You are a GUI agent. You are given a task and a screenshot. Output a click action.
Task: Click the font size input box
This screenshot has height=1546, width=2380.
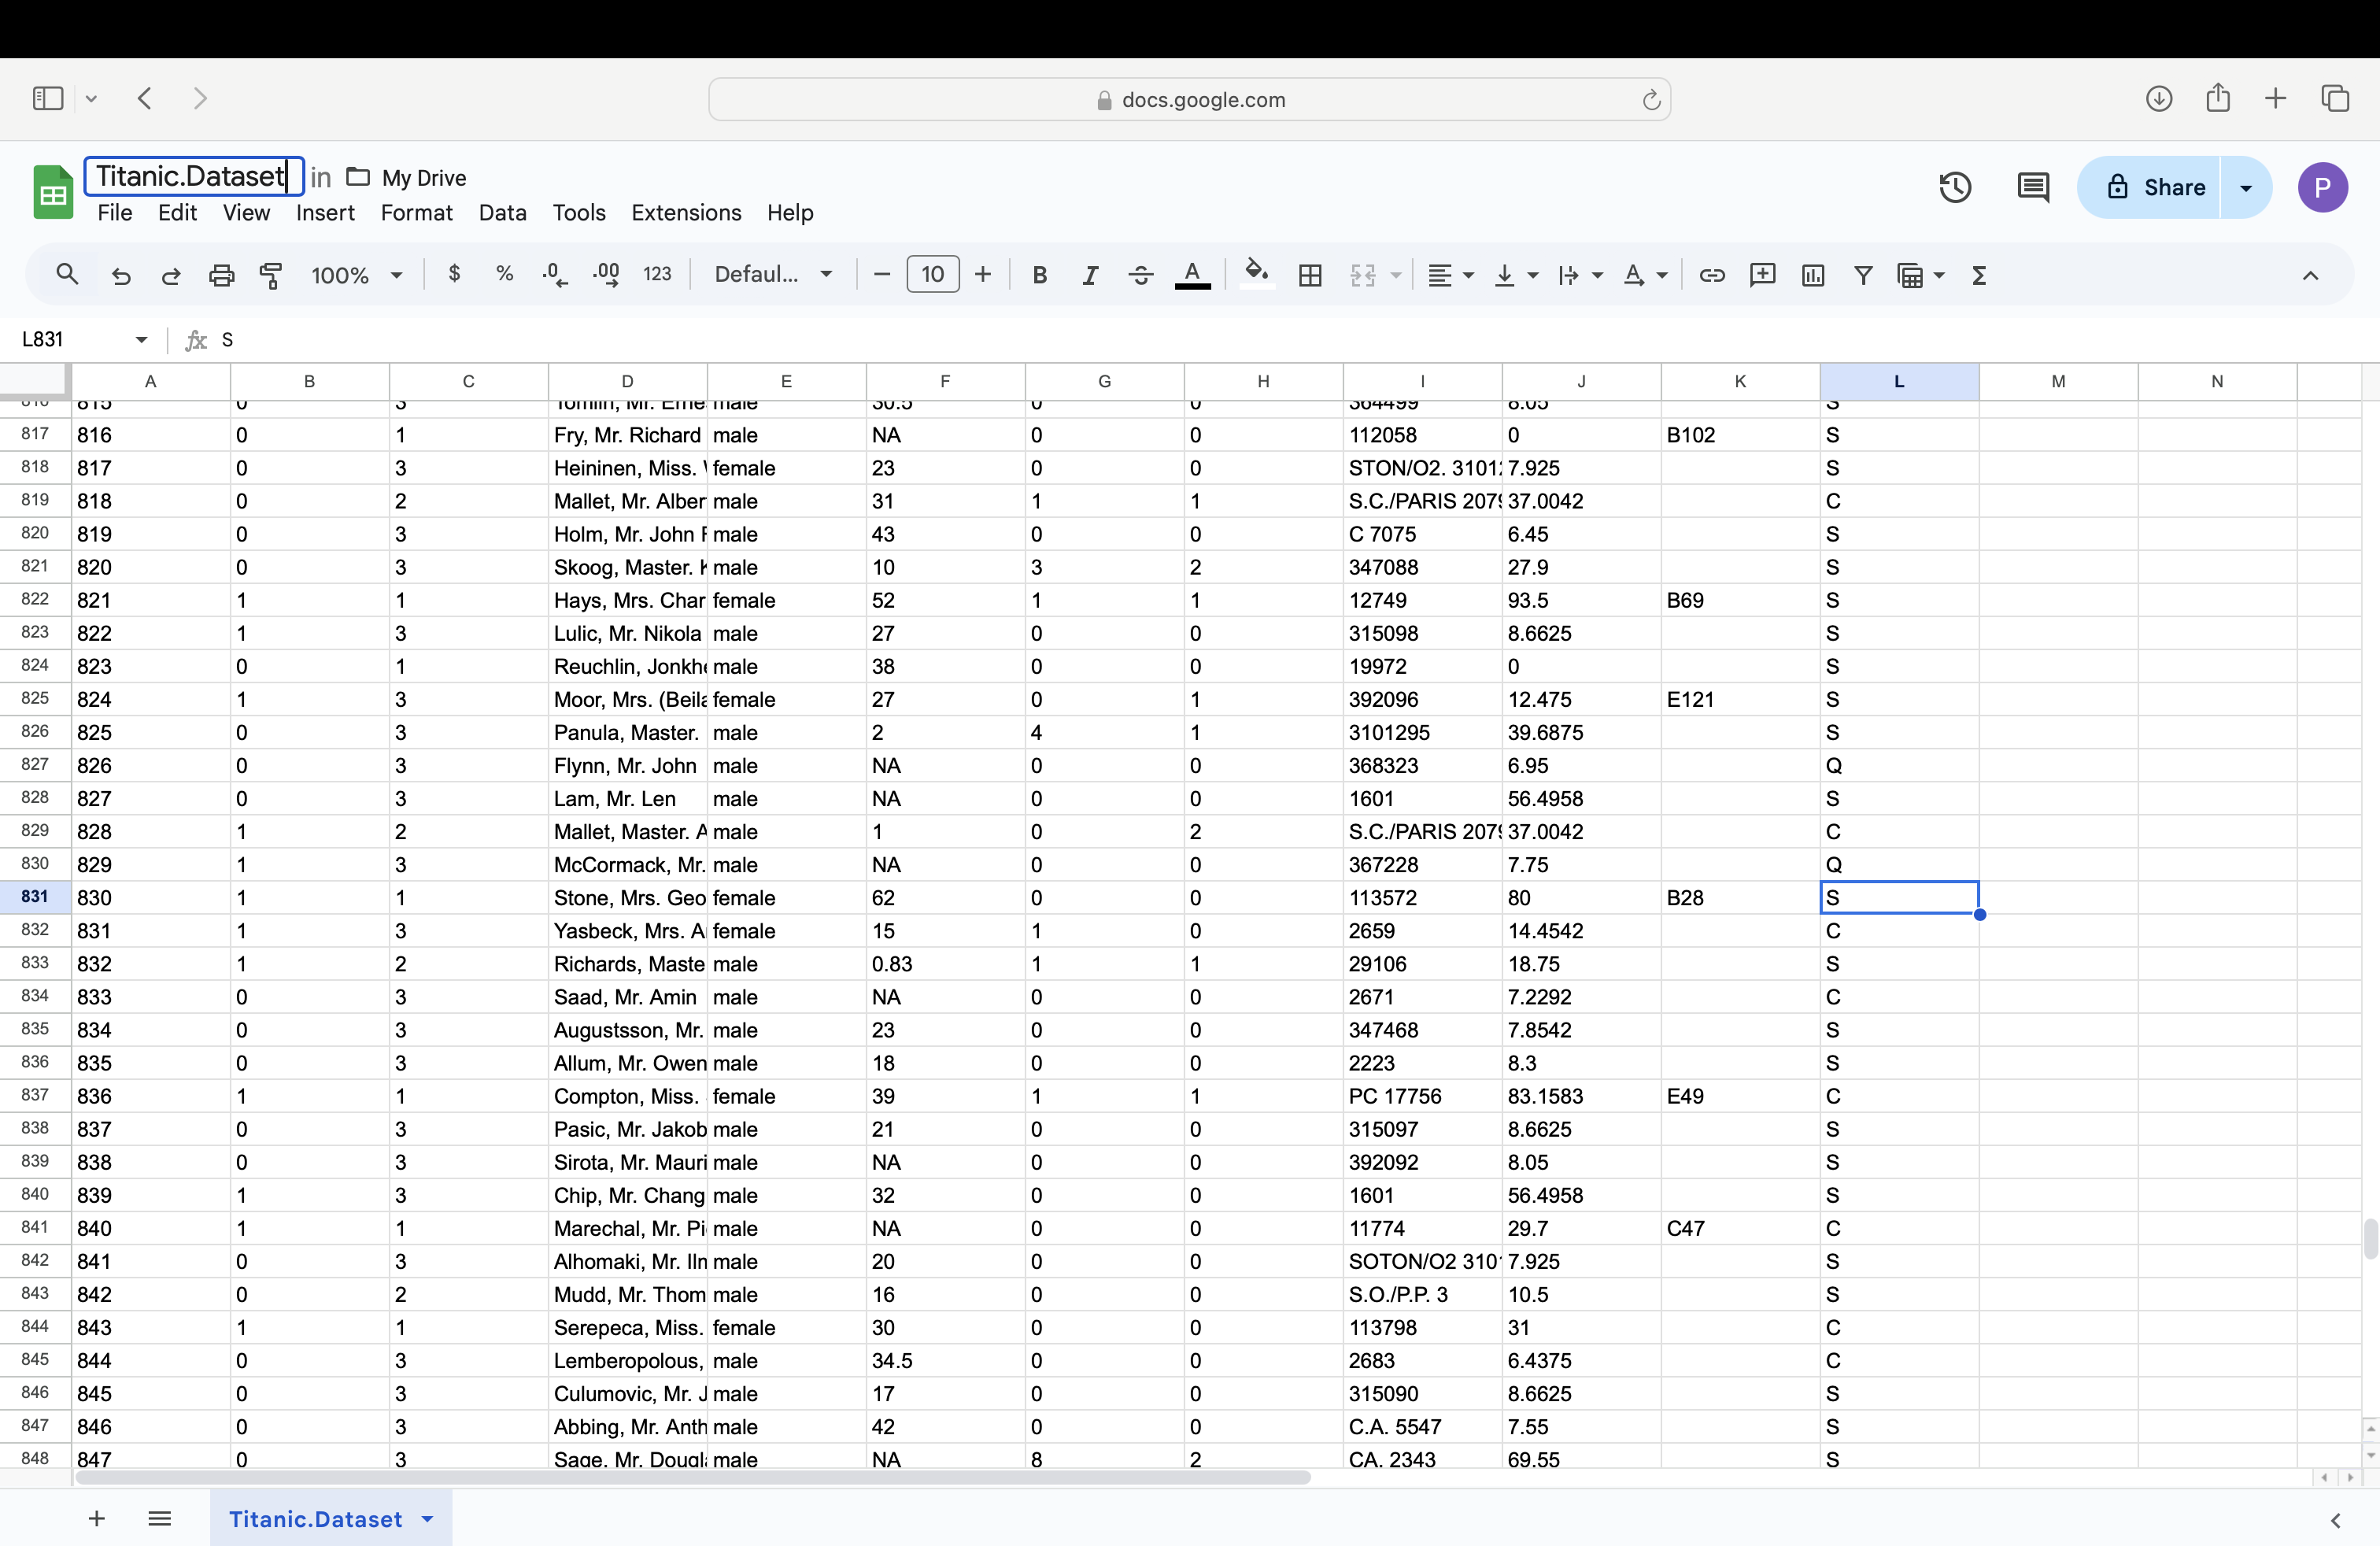tap(932, 274)
